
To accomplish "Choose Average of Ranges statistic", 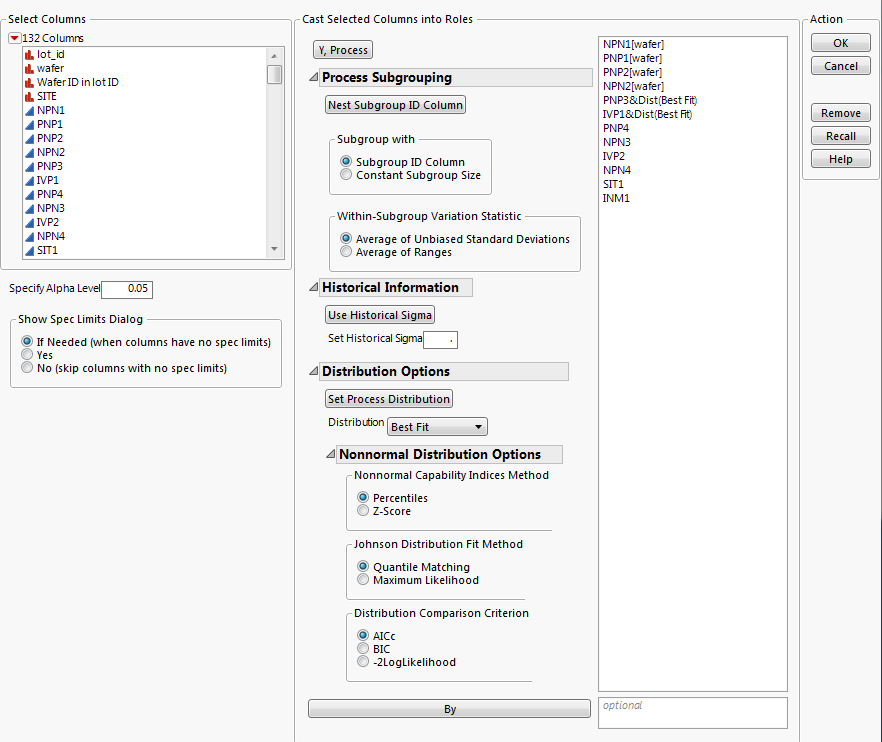I will coord(347,252).
